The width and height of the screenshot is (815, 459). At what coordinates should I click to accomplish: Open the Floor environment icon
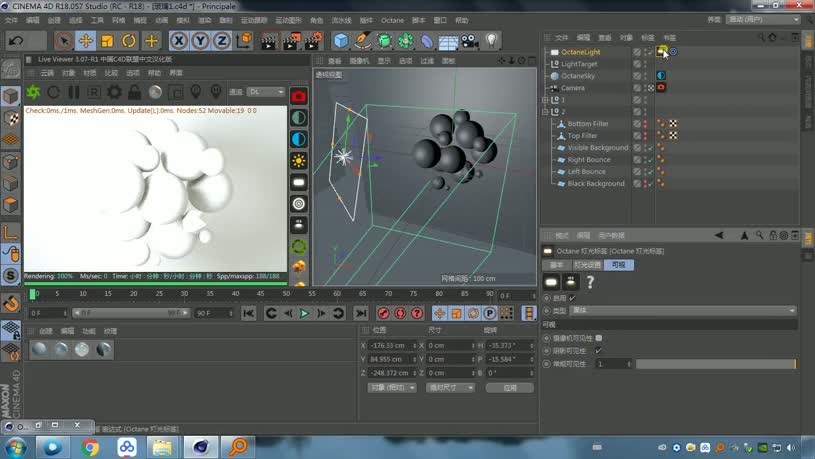click(x=448, y=42)
